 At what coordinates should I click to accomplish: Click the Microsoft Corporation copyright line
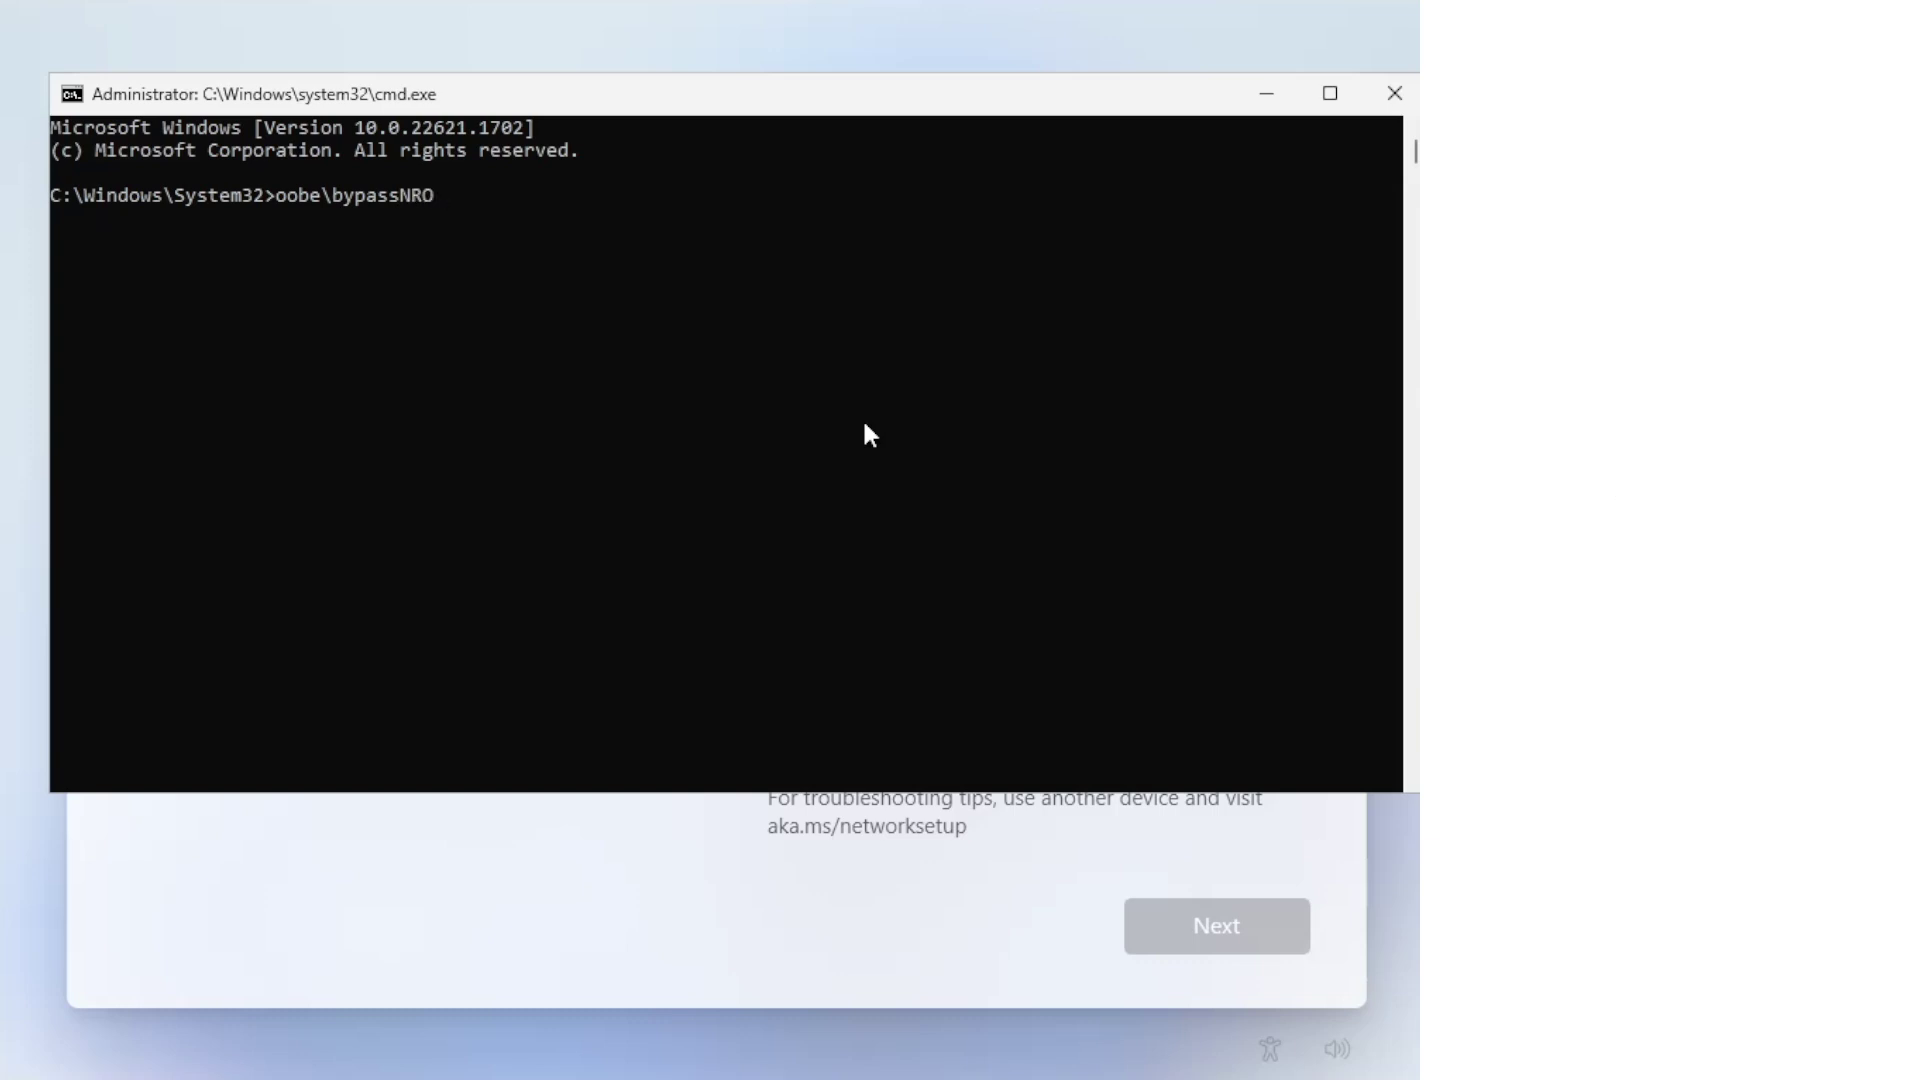tap(314, 151)
